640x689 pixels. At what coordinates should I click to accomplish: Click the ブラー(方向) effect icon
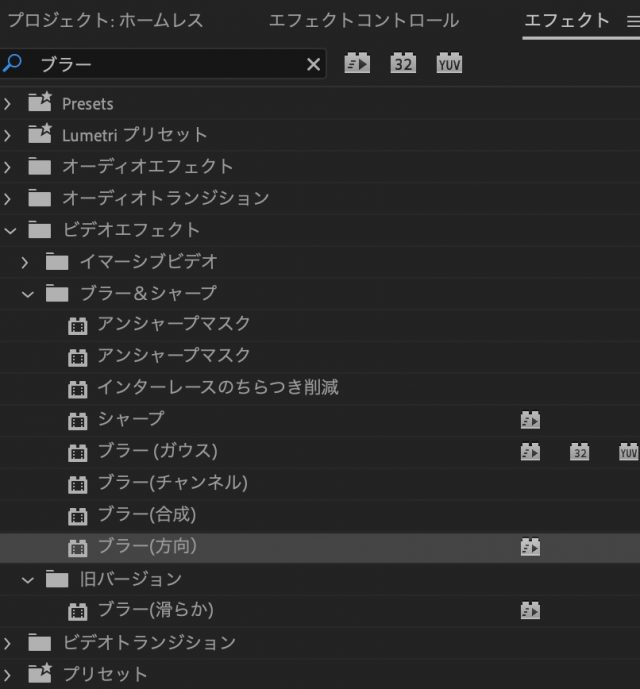click(77, 547)
